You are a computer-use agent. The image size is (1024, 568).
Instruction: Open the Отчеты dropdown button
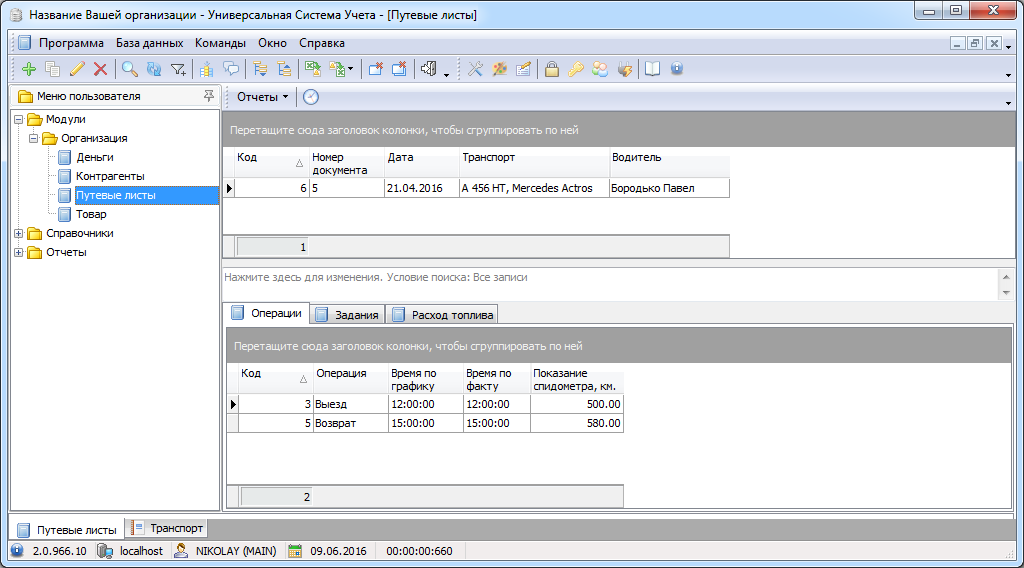tap(262, 97)
